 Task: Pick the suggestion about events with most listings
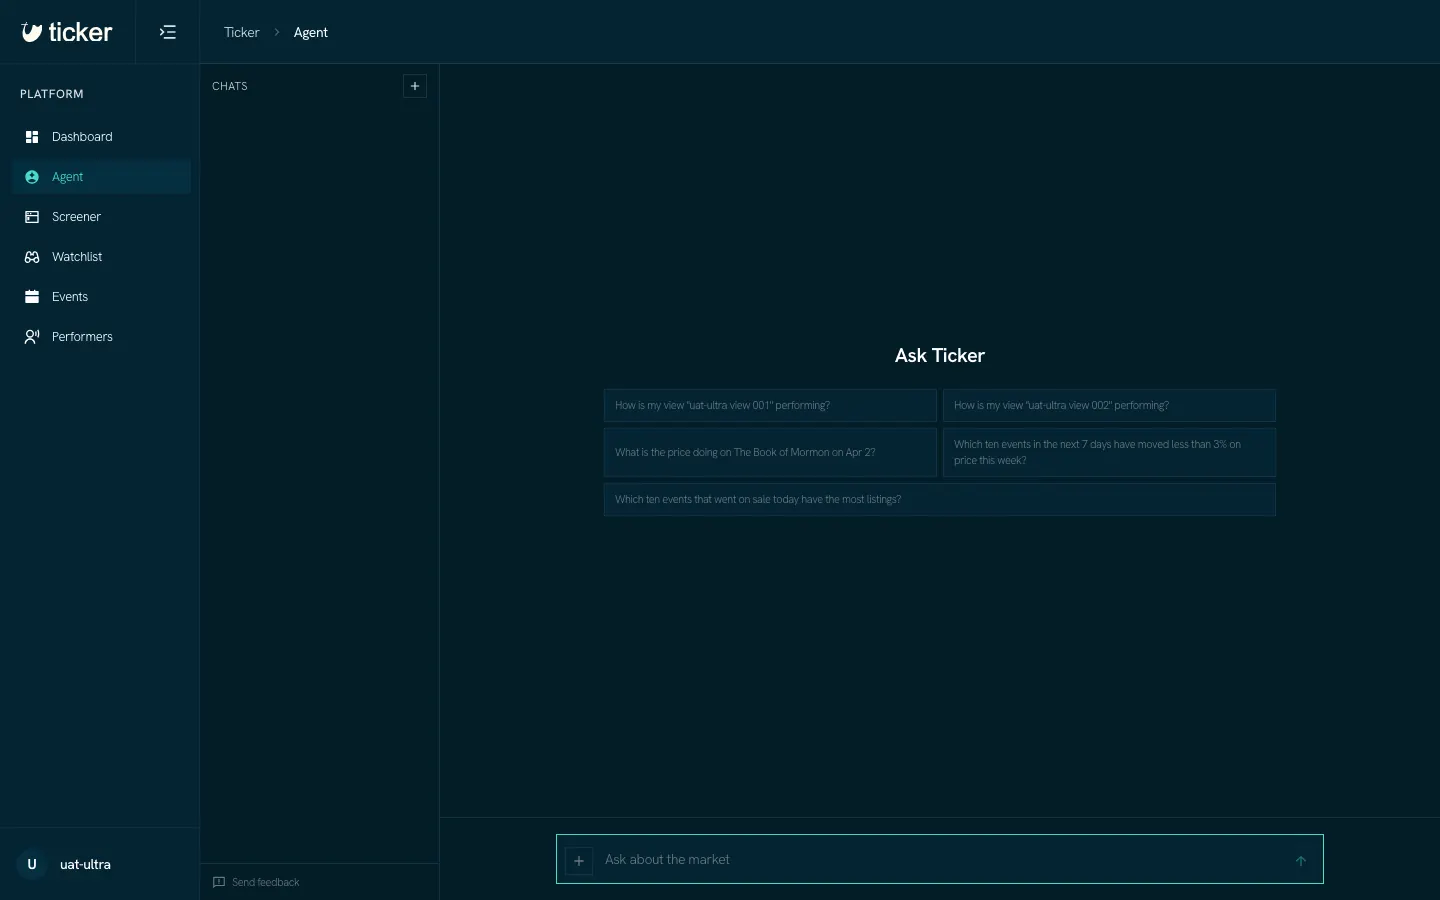(x=940, y=499)
